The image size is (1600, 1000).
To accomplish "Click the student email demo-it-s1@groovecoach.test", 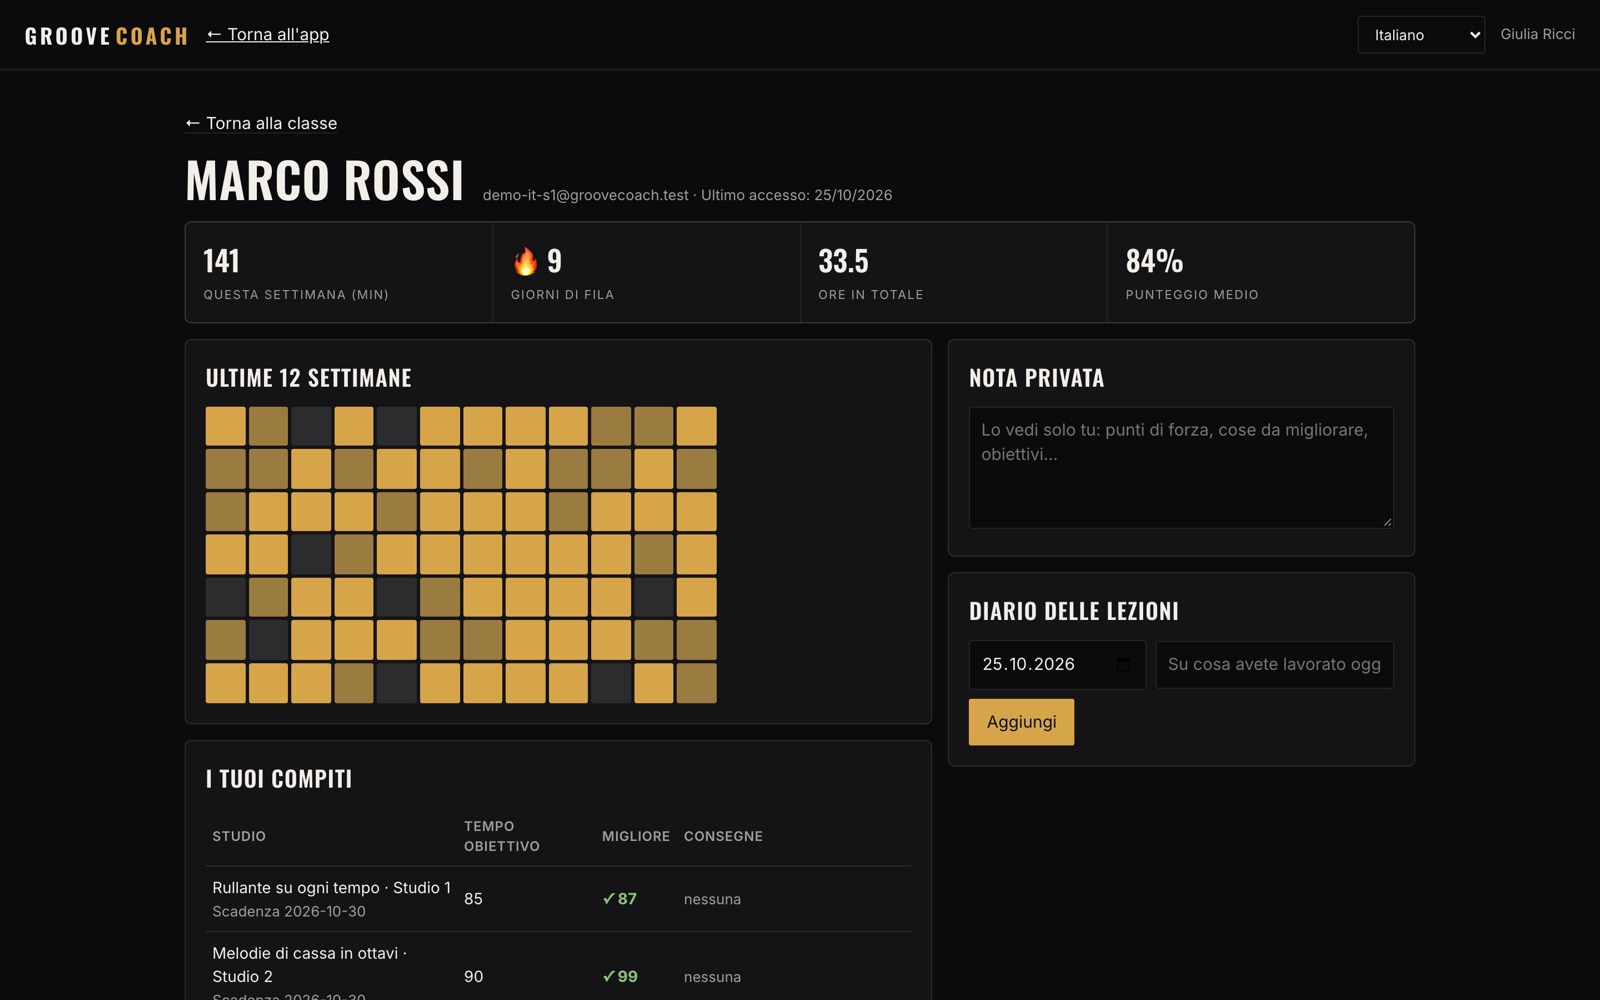I will coord(585,195).
